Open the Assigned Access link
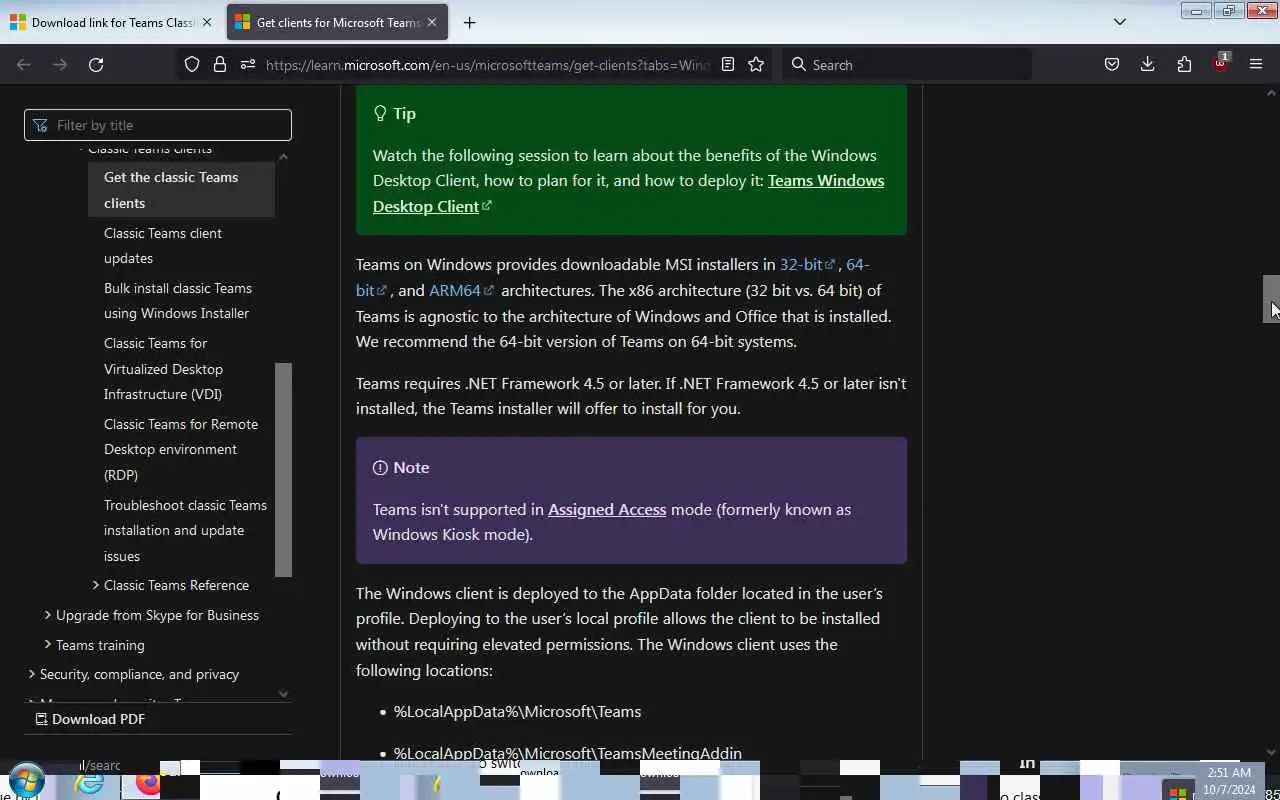 [607, 509]
